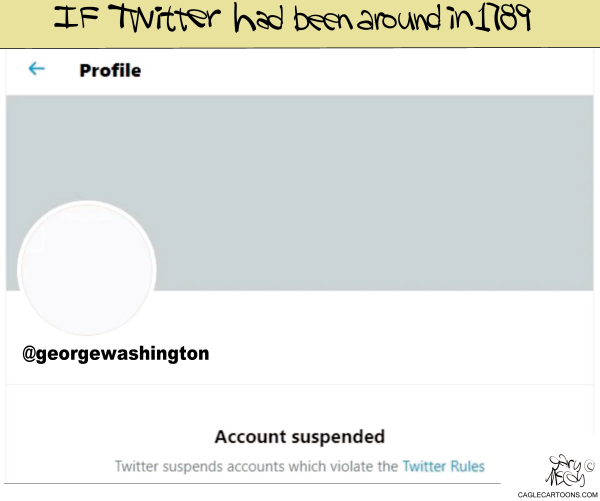Click the divider line below the handle
600x501 pixels.
coord(300,384)
